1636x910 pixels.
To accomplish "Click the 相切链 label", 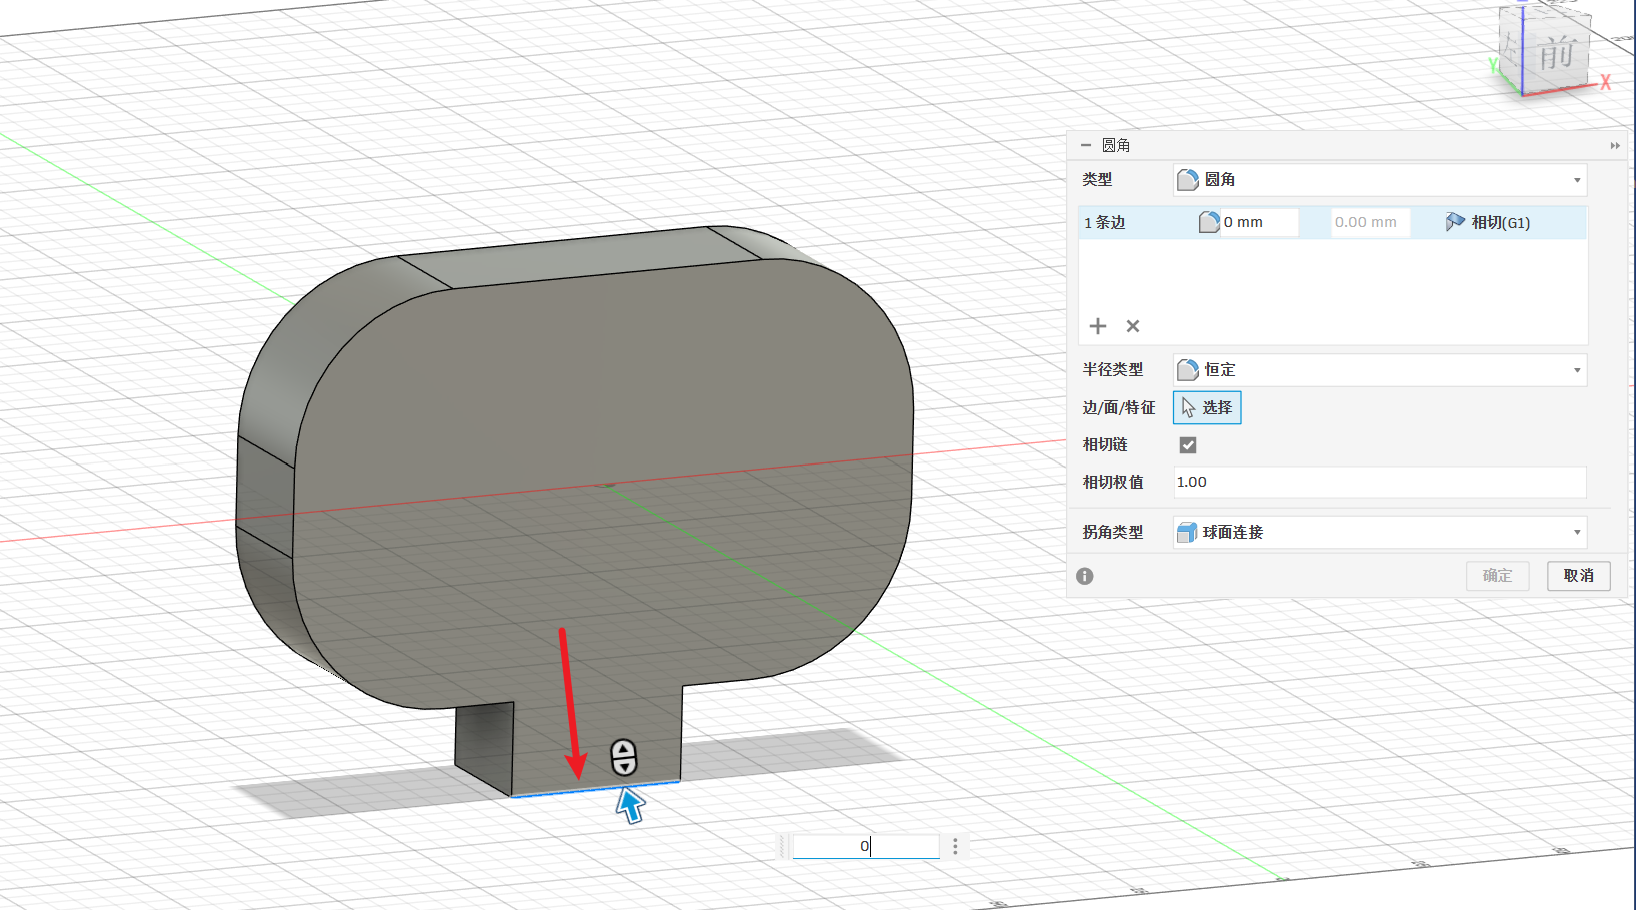I will pyautogui.click(x=1105, y=445).
